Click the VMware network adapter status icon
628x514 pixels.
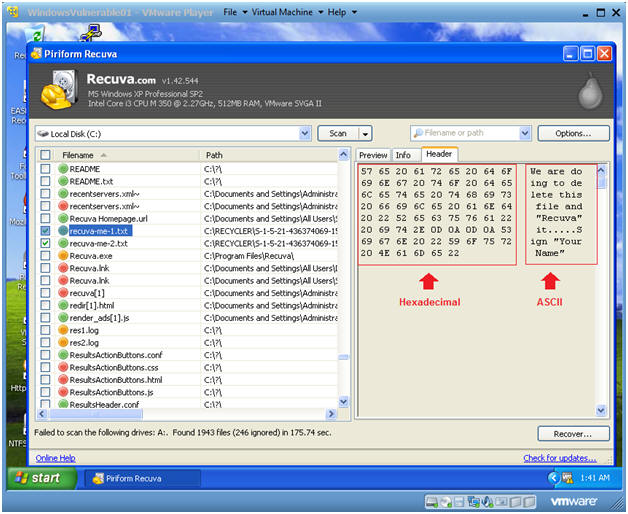point(473,502)
